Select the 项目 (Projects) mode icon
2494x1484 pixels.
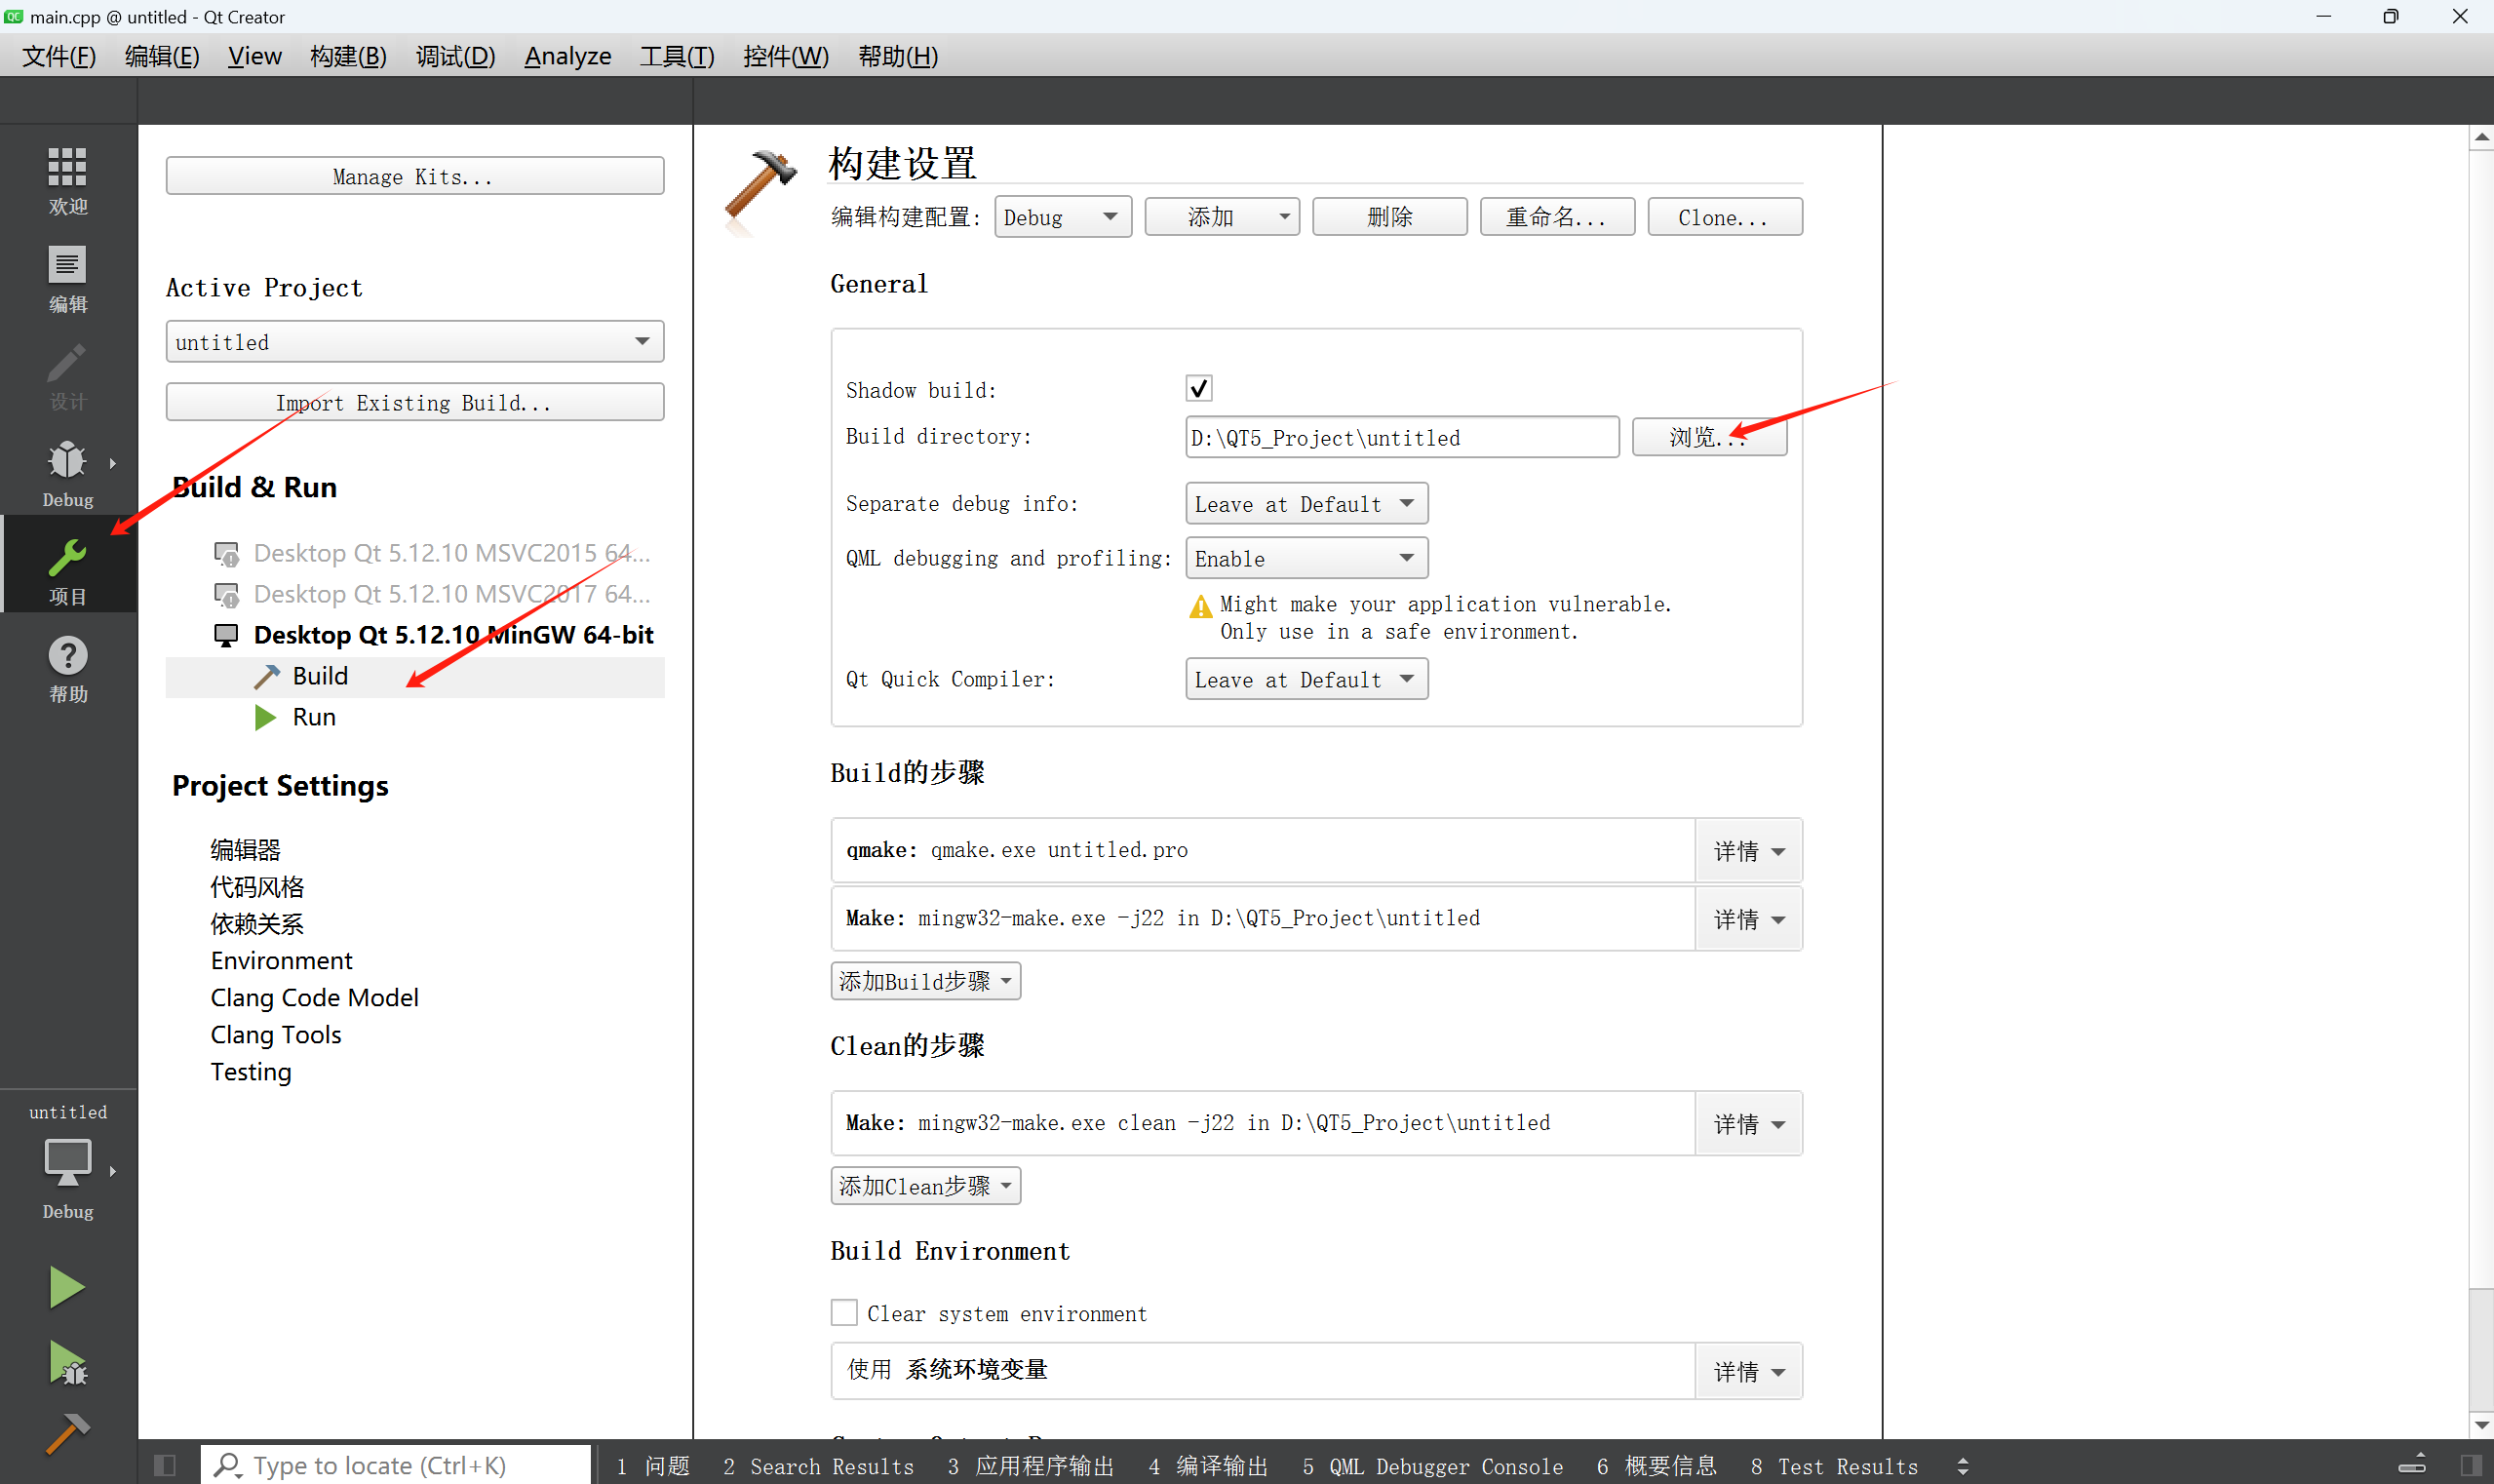click(67, 563)
